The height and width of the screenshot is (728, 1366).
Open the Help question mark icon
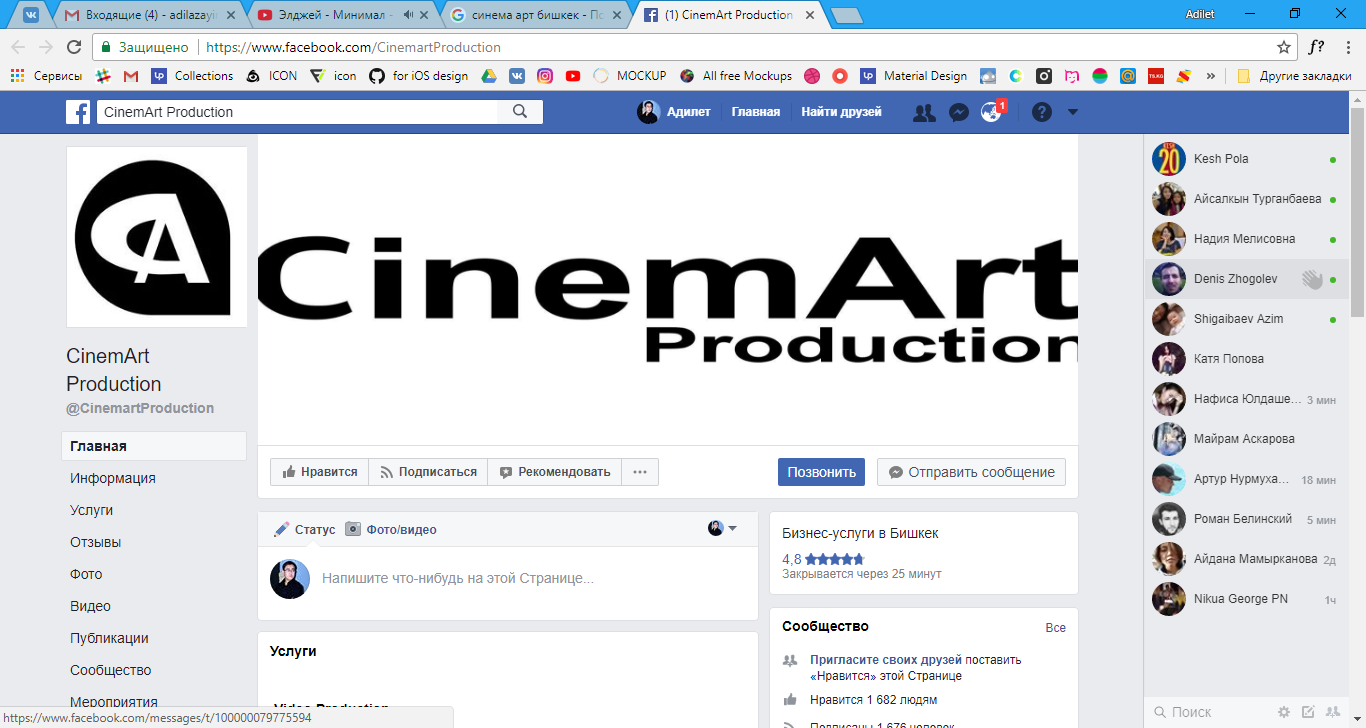point(1042,113)
